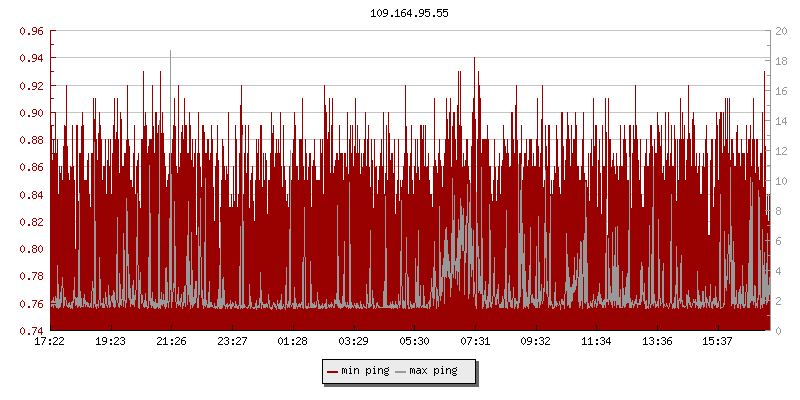800x400 pixels.
Task: Select the 05:30 x-axis time label
Action: tap(414, 341)
